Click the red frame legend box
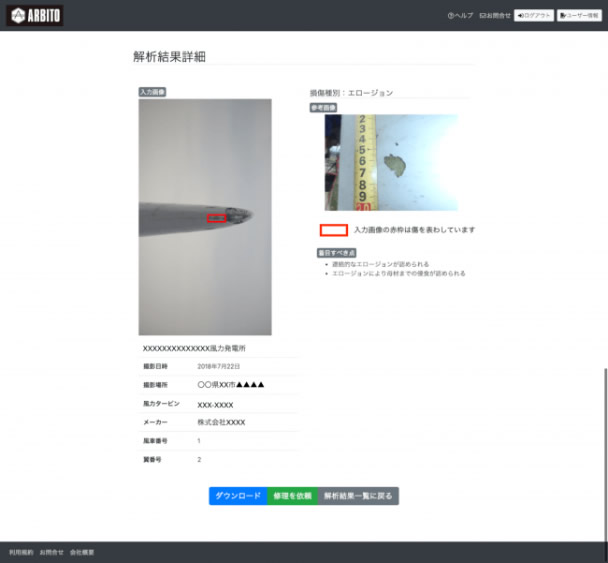 tap(333, 230)
